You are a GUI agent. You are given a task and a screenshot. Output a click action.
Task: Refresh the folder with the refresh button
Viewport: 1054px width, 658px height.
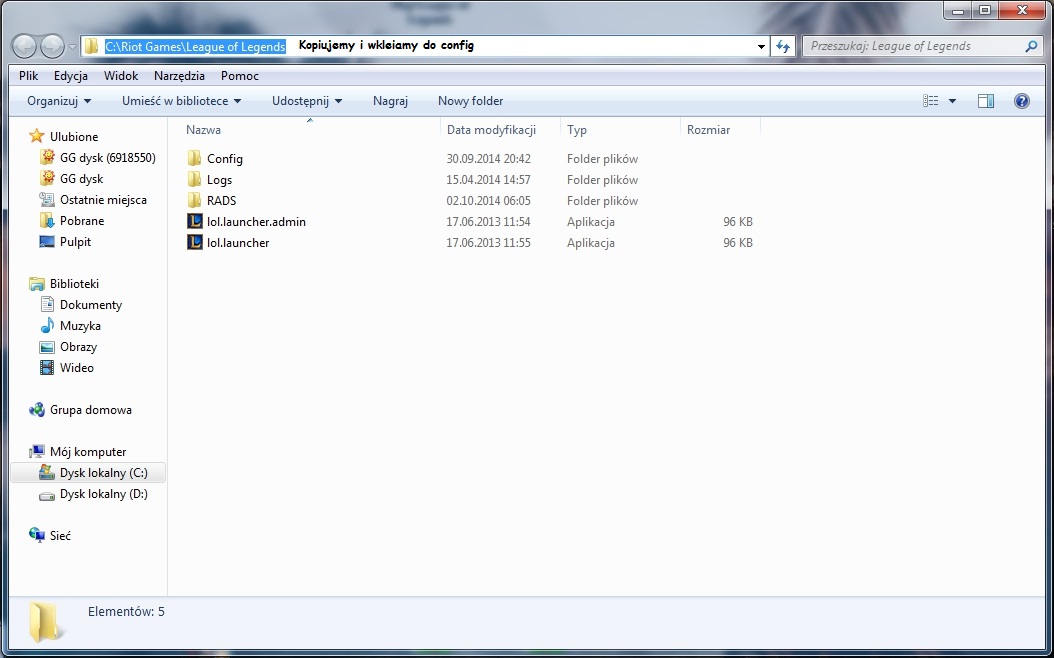pos(782,46)
